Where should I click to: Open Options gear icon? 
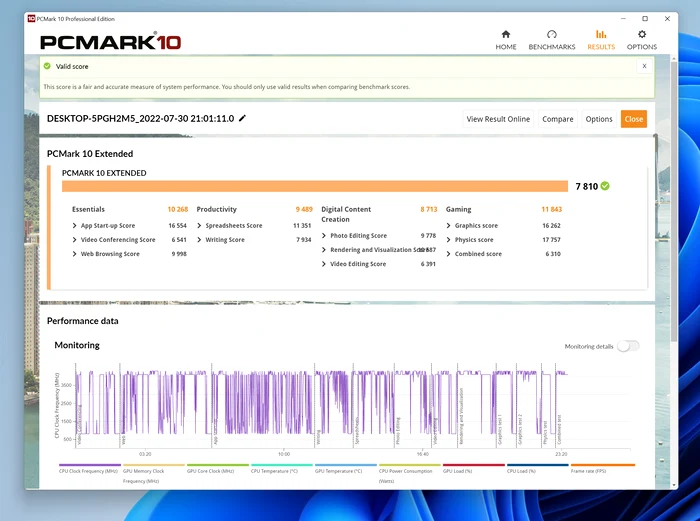tap(642, 34)
